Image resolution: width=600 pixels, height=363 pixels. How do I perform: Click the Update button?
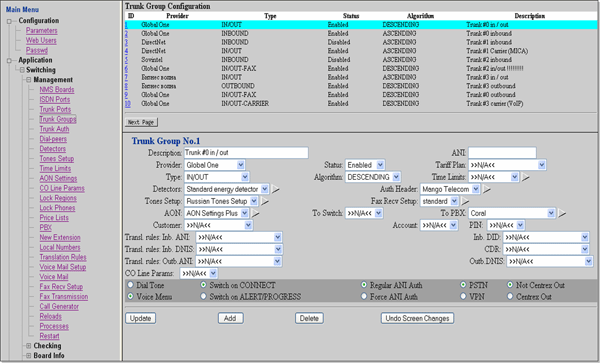click(140, 318)
